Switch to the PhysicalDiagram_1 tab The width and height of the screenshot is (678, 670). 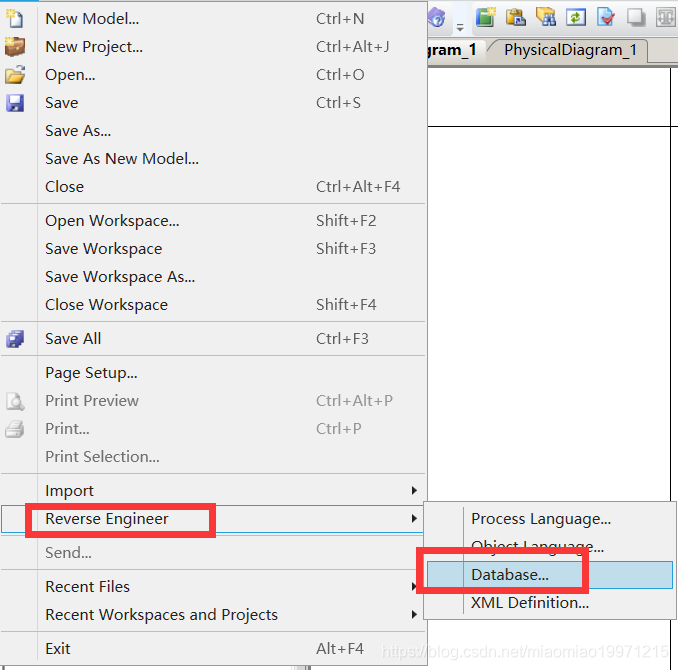pos(570,50)
